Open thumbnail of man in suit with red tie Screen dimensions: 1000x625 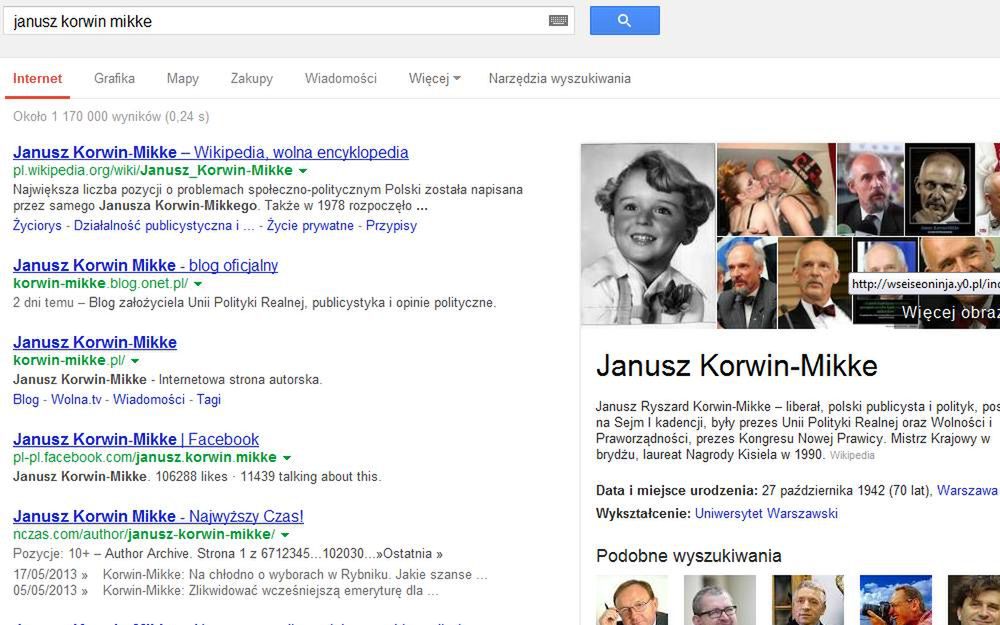tap(870, 189)
